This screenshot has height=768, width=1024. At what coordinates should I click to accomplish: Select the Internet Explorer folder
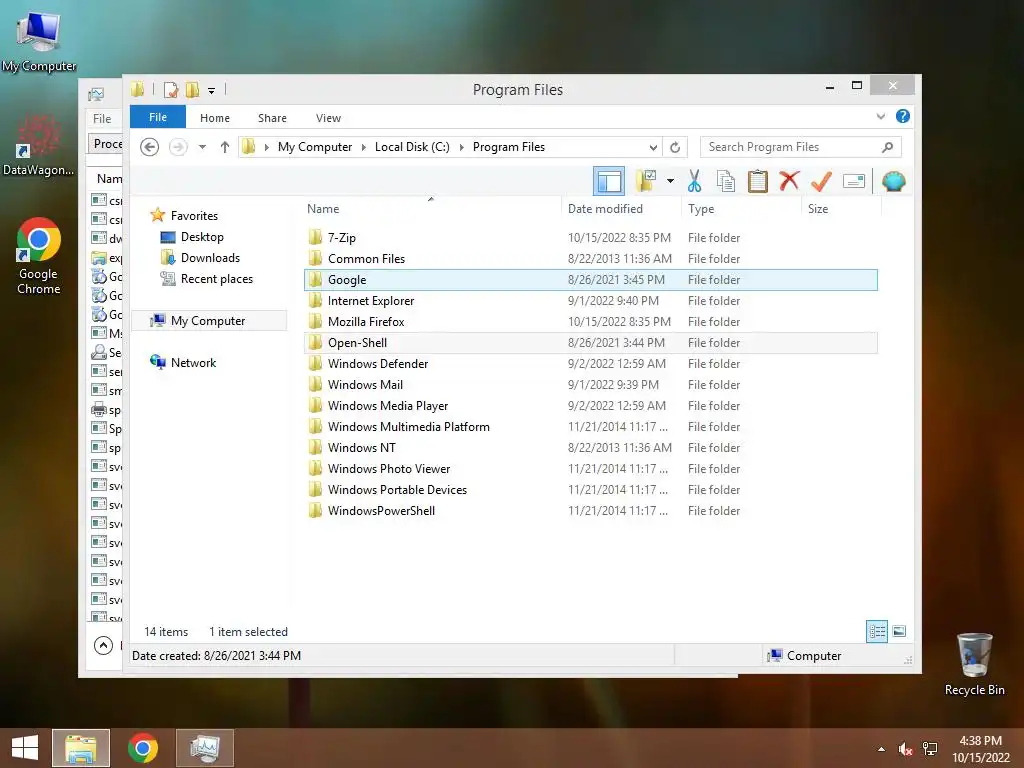pyautogui.click(x=370, y=300)
